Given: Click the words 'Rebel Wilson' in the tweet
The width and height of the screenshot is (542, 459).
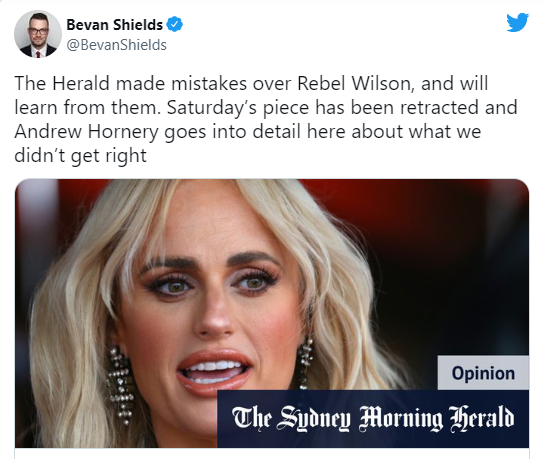Looking at the screenshot, I should [355, 84].
